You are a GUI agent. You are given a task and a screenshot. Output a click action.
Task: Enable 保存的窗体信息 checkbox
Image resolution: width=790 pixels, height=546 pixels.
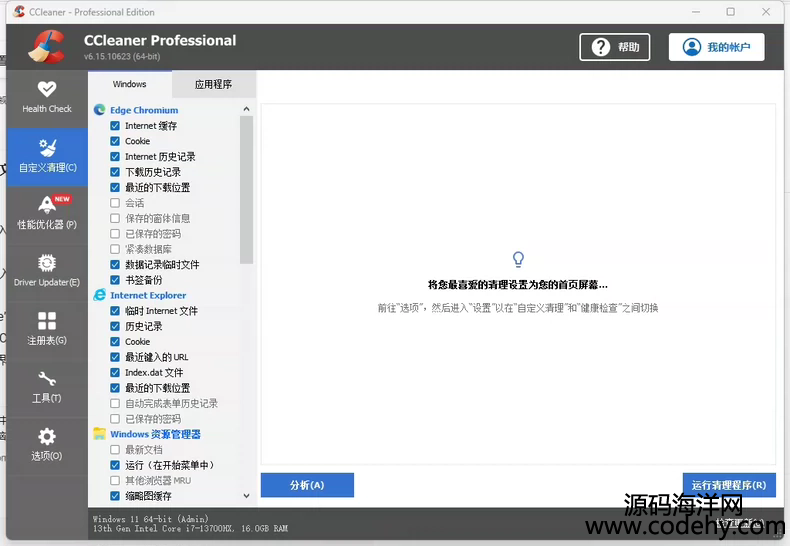point(115,218)
